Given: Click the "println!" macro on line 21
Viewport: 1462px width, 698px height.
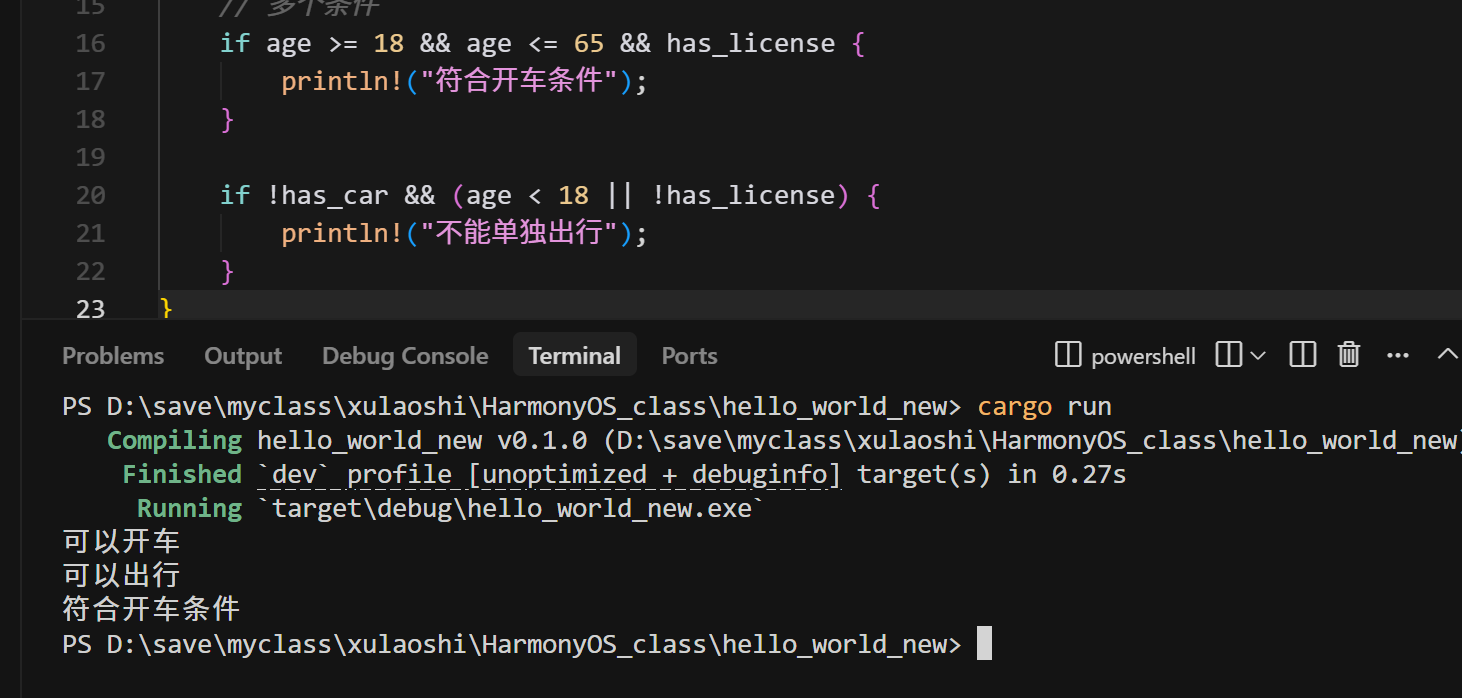Looking at the screenshot, I should (x=342, y=233).
